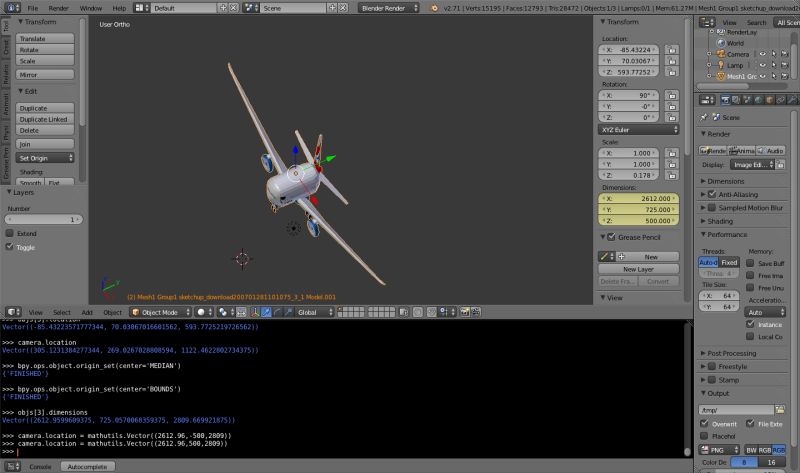
Task: Open the world properties tab icon
Action: point(758,100)
